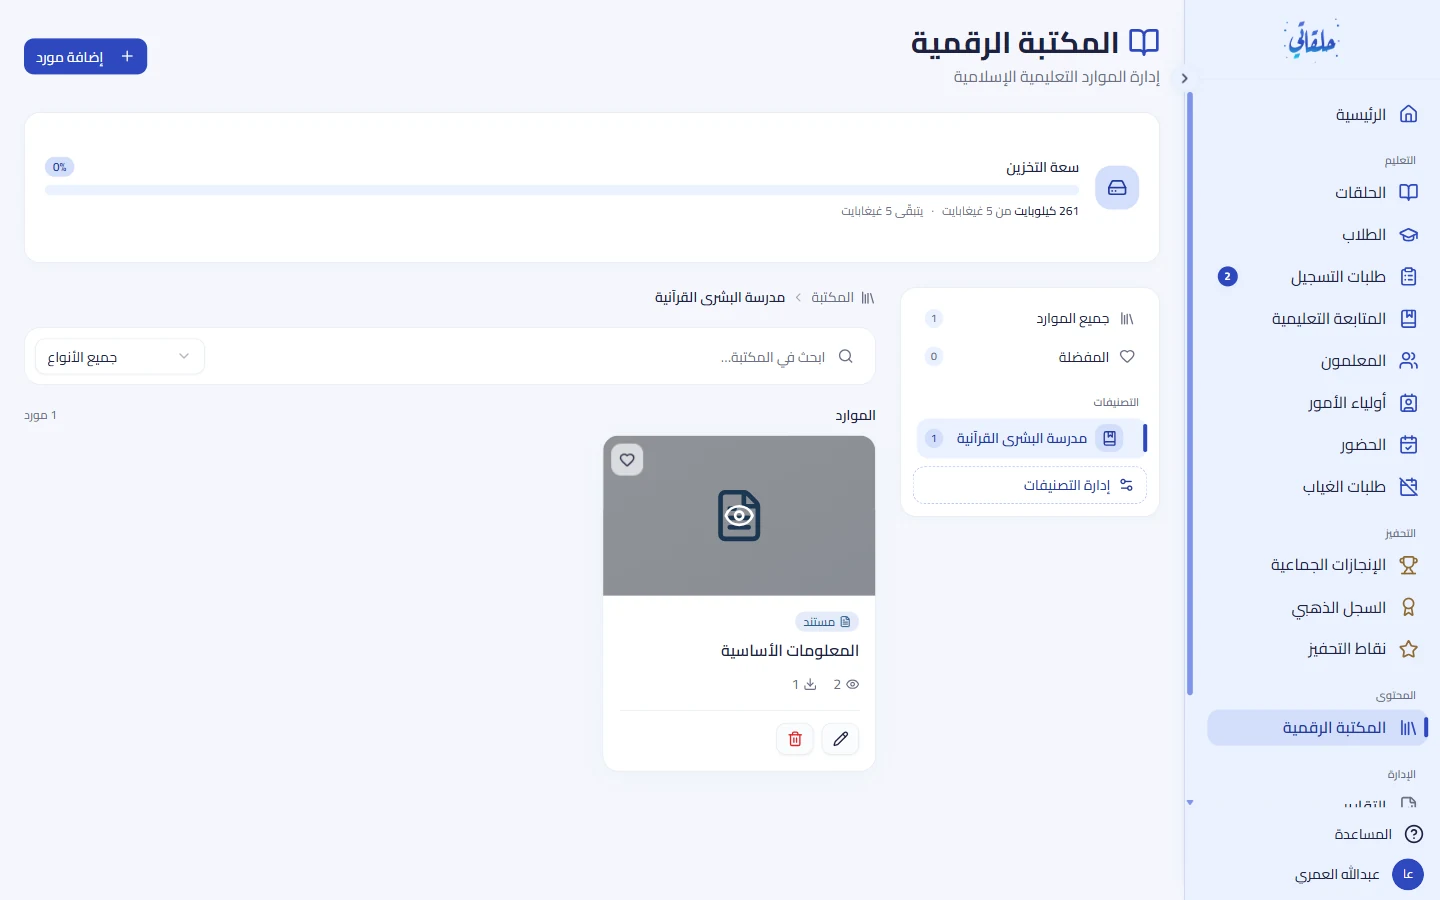This screenshot has height=900, width=1440.
Task: Click the badge 2 on طلبات التسجيل
Action: click(x=1228, y=277)
